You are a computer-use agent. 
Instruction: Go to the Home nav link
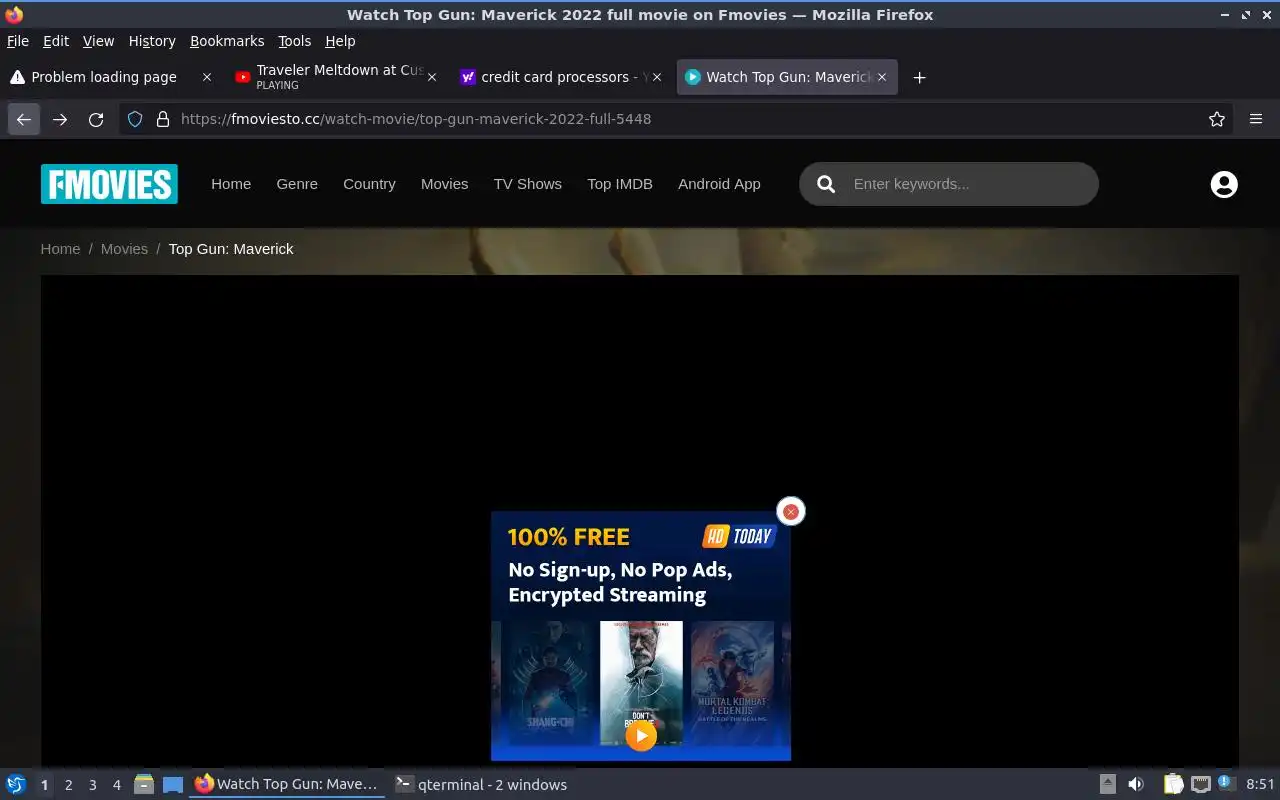[231, 184]
